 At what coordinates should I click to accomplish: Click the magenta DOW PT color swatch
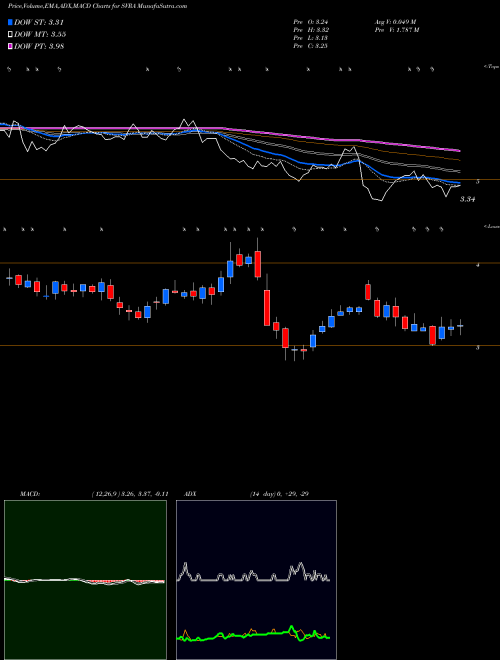coord(11,46)
